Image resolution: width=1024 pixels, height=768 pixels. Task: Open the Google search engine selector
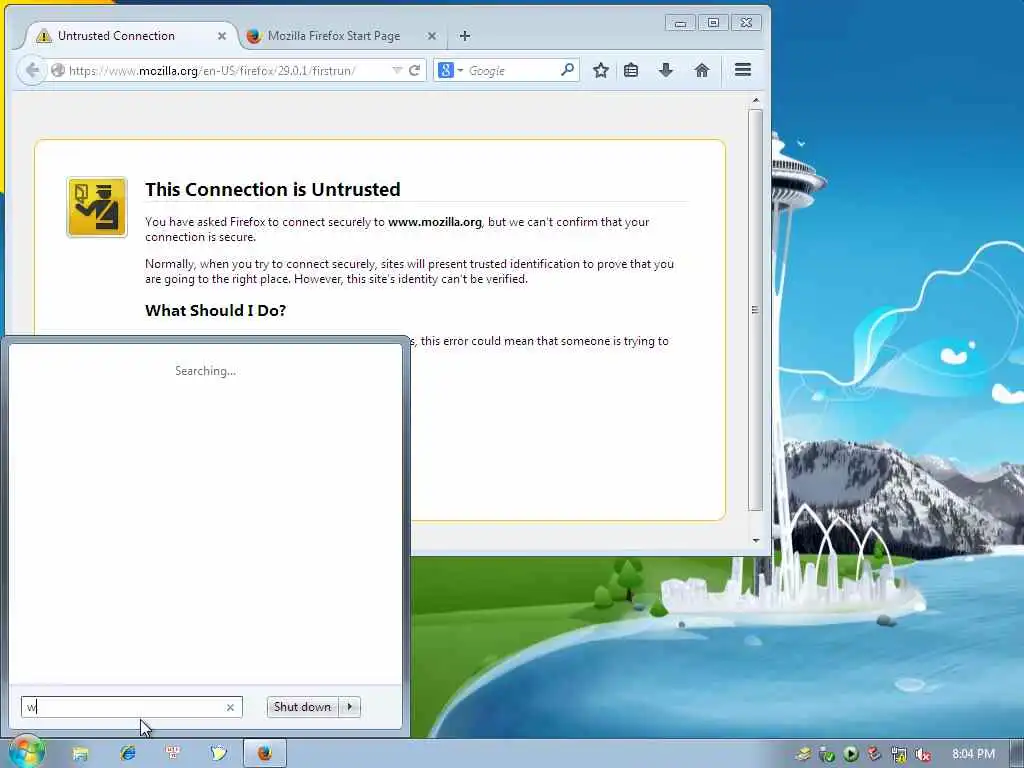[x=451, y=71]
